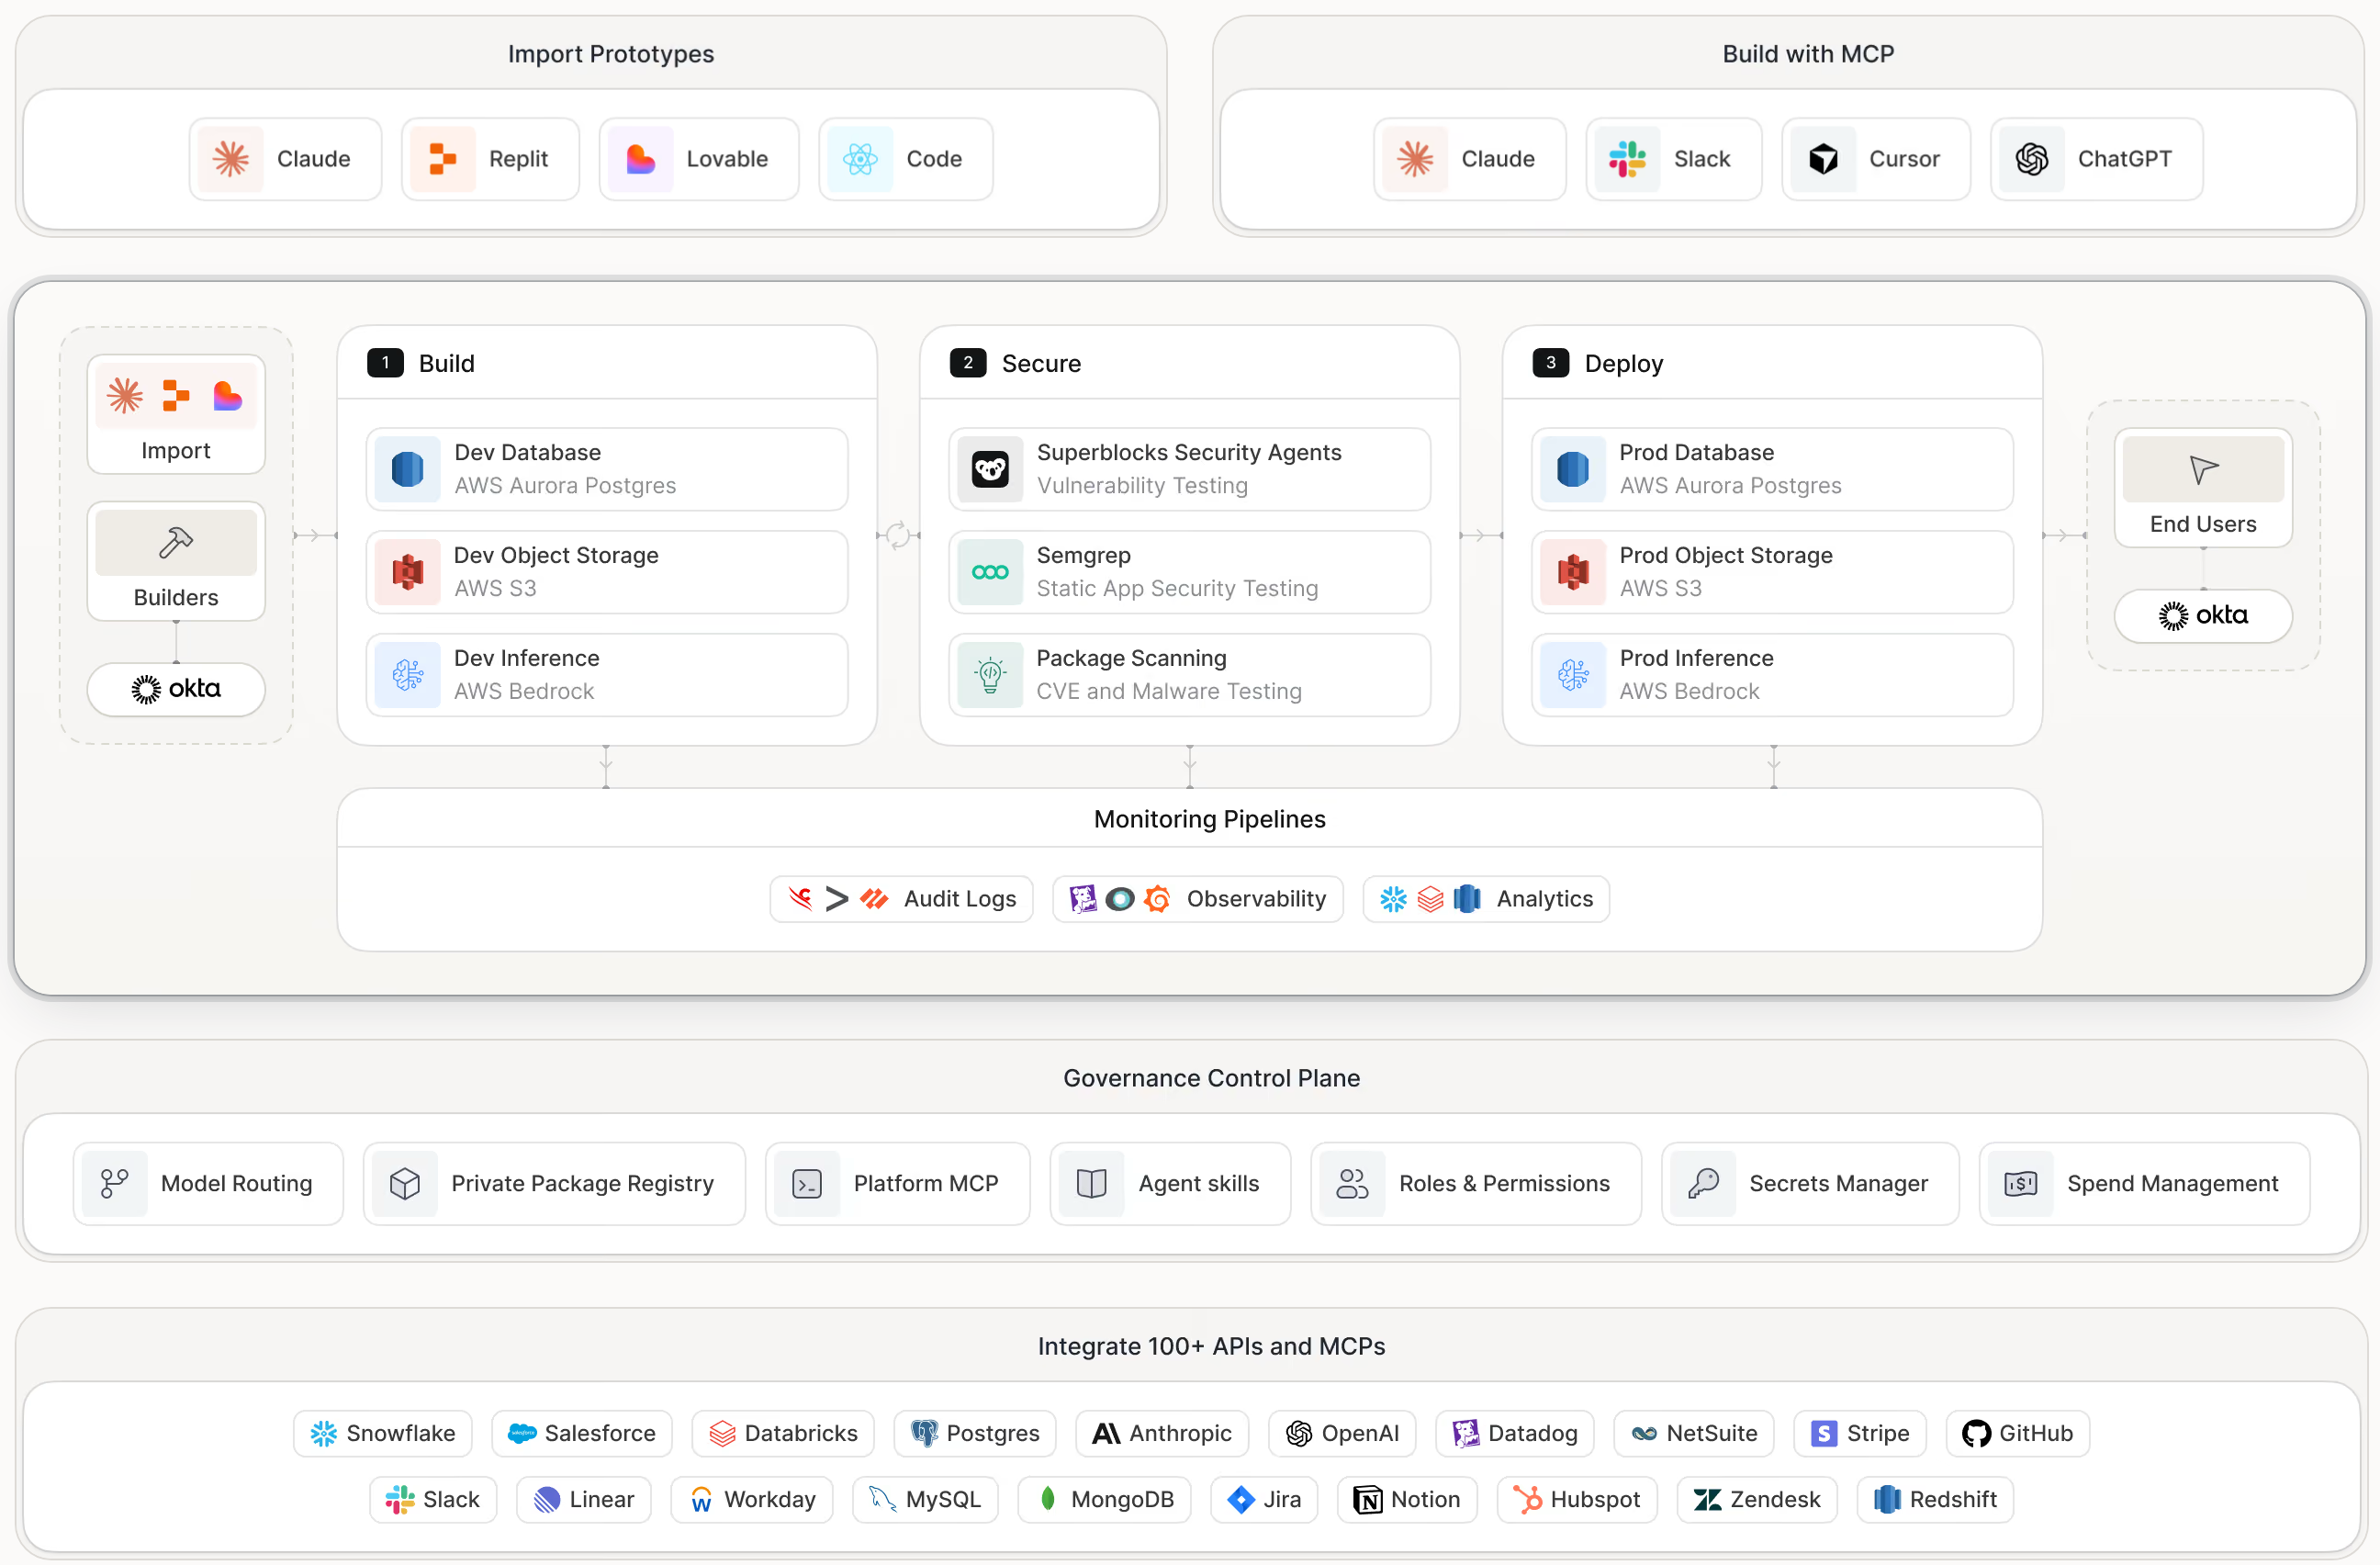Click the Deploy step header
This screenshot has width=2380, height=1565.
click(x=1773, y=363)
